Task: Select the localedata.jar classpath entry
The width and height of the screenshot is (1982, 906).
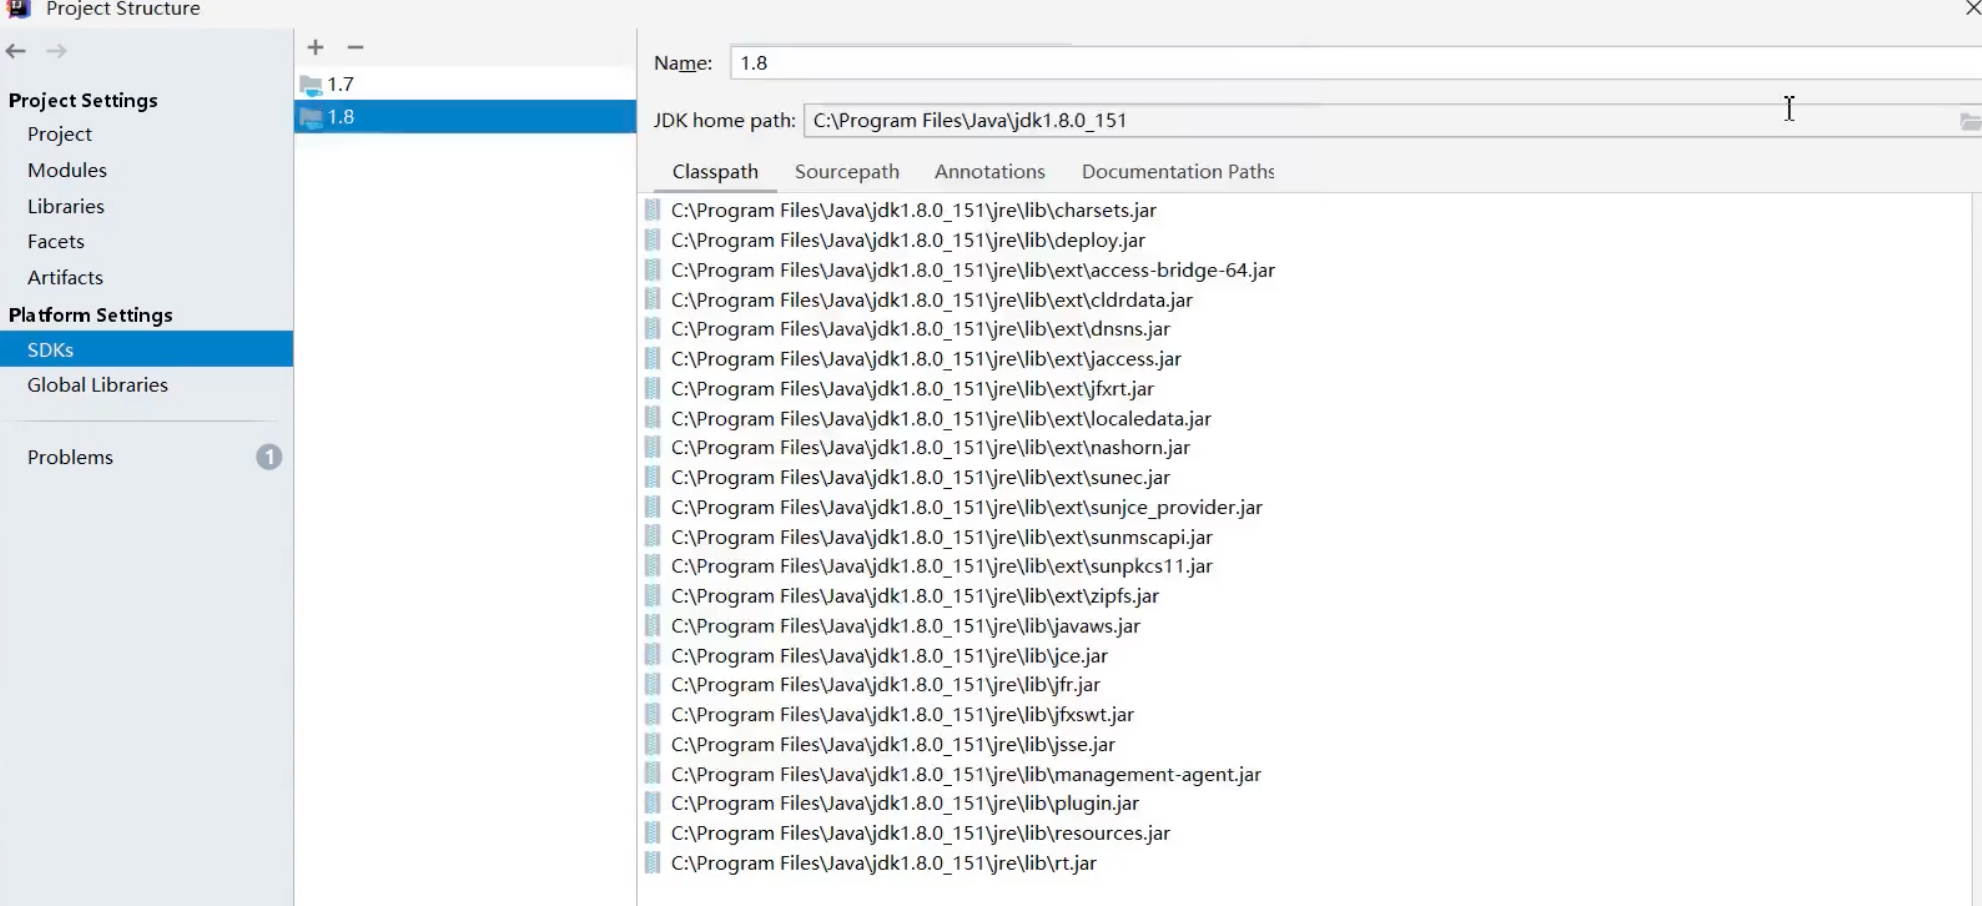Action: point(941,419)
